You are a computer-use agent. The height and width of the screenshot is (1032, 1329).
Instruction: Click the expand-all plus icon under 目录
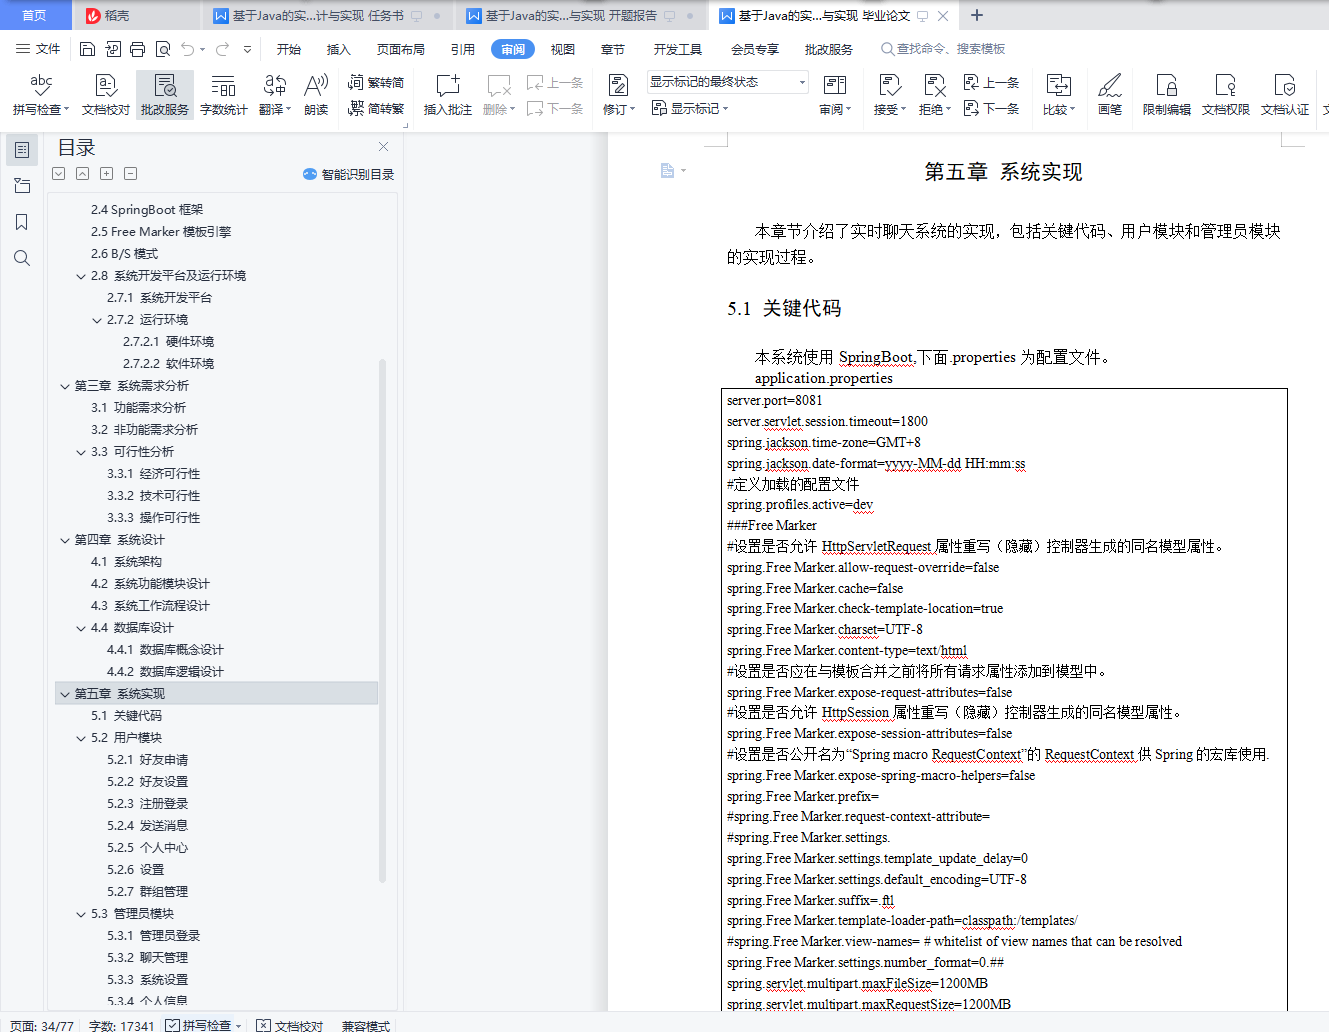(106, 174)
